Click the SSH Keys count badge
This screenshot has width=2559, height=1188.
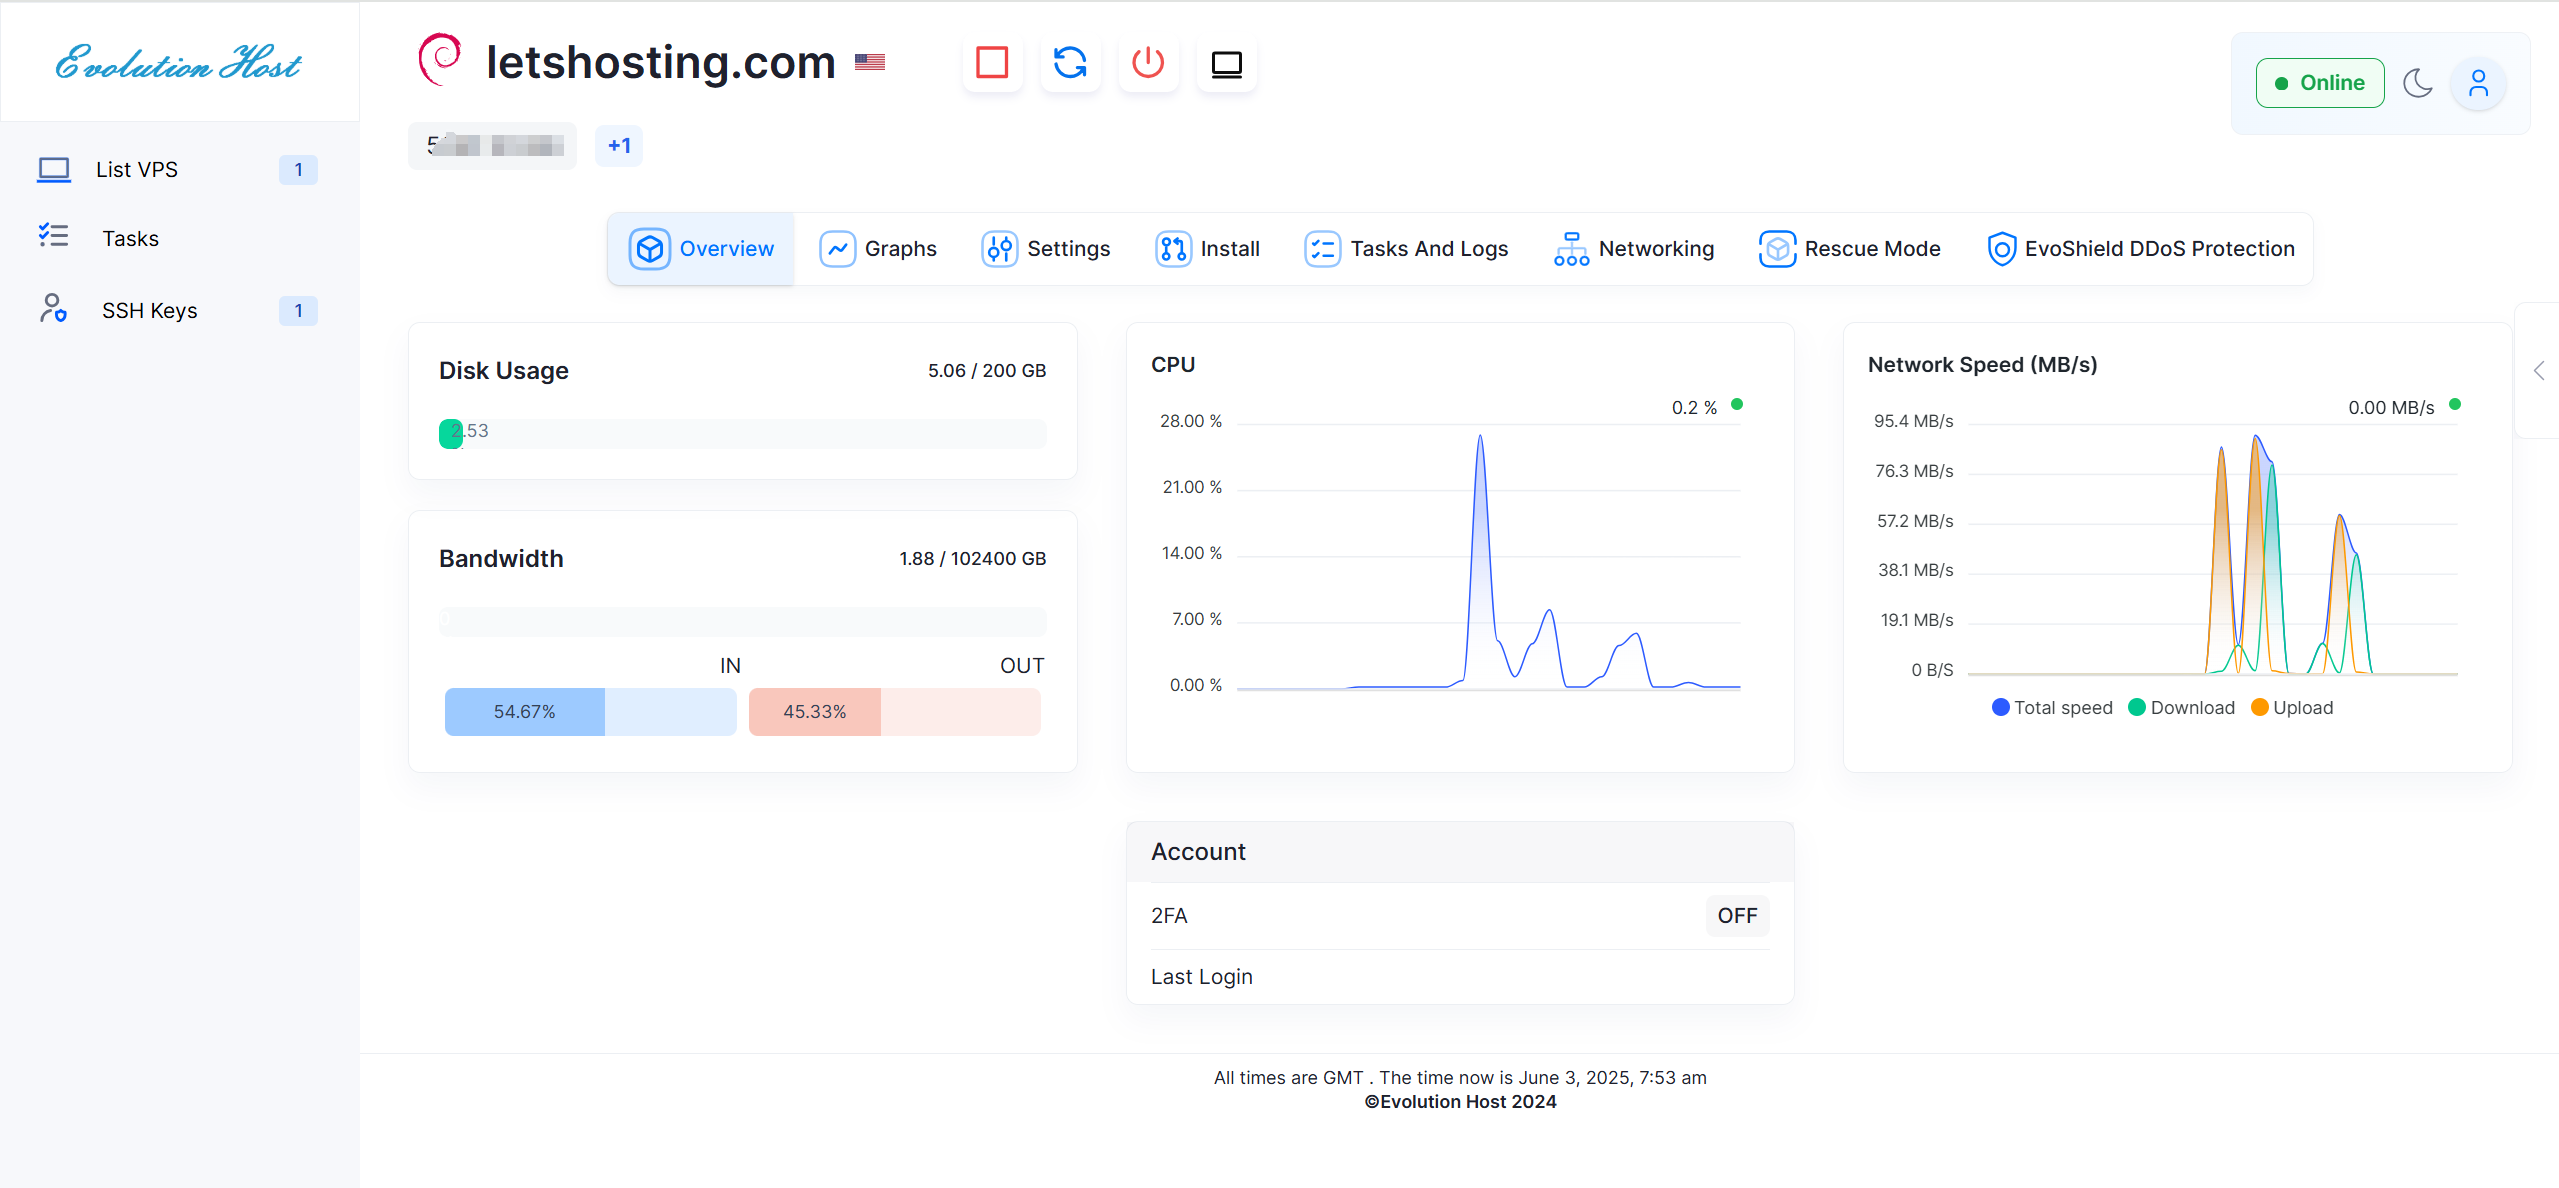[x=298, y=310]
